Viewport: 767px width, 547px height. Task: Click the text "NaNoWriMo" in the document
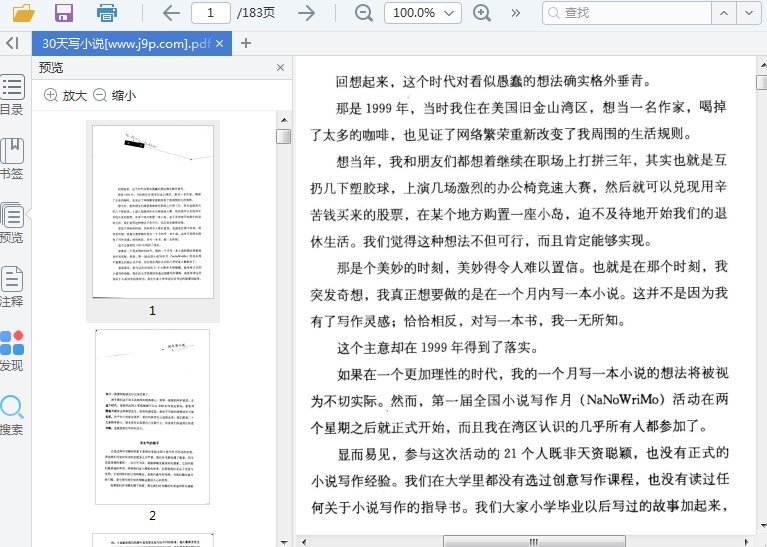623,400
